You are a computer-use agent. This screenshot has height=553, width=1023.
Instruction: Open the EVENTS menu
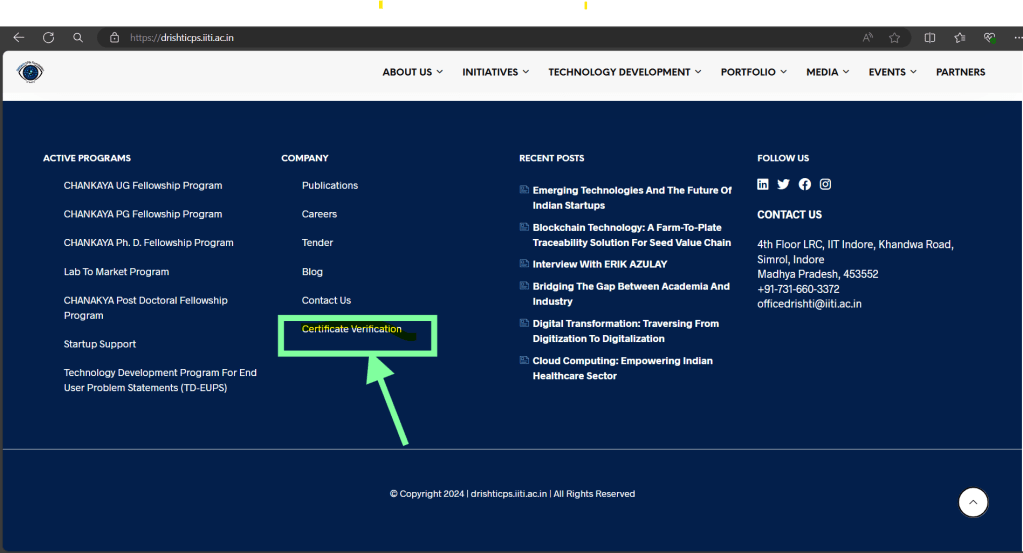pyautogui.click(x=892, y=72)
